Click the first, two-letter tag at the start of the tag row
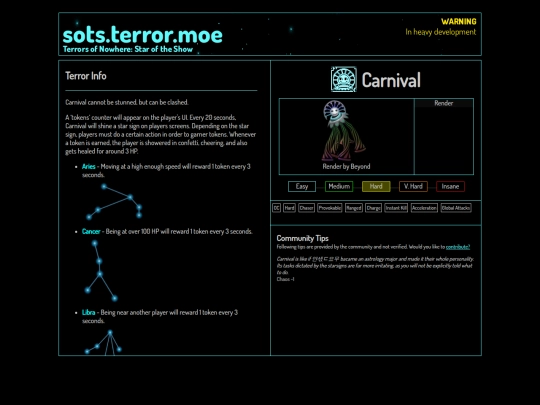 276,208
